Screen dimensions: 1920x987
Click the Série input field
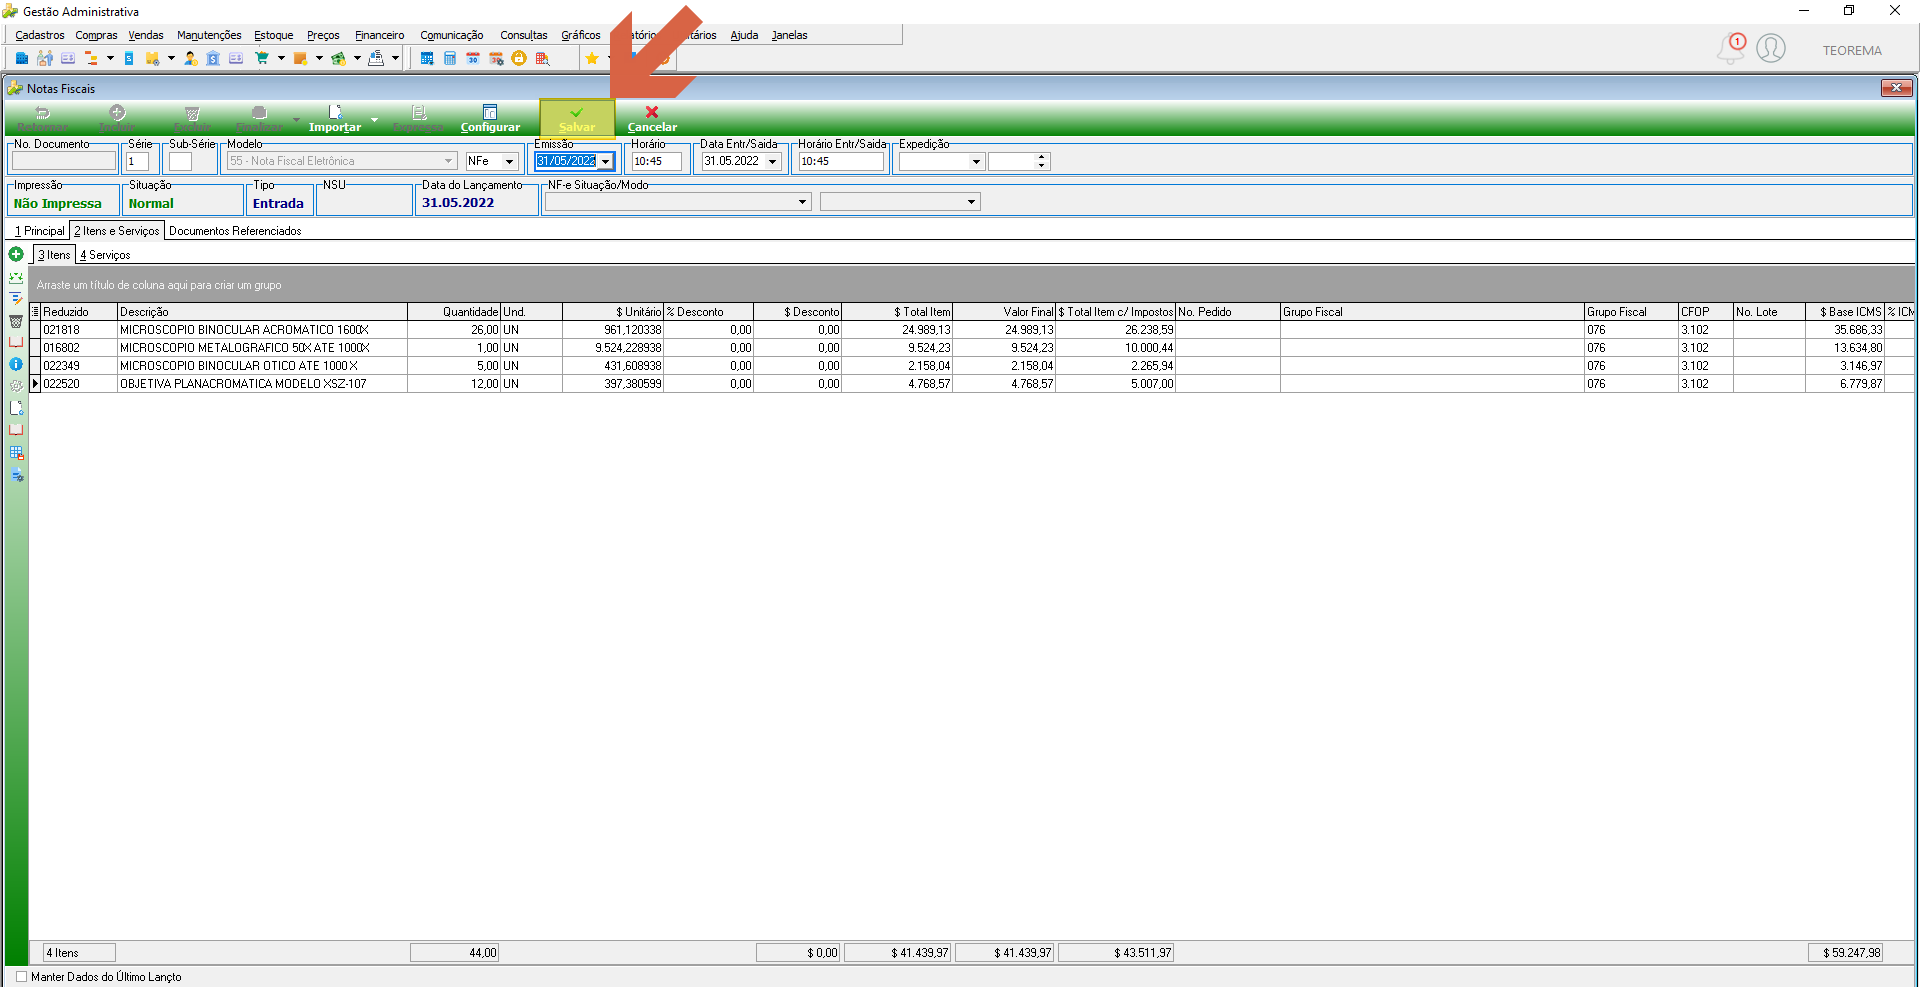click(137, 161)
